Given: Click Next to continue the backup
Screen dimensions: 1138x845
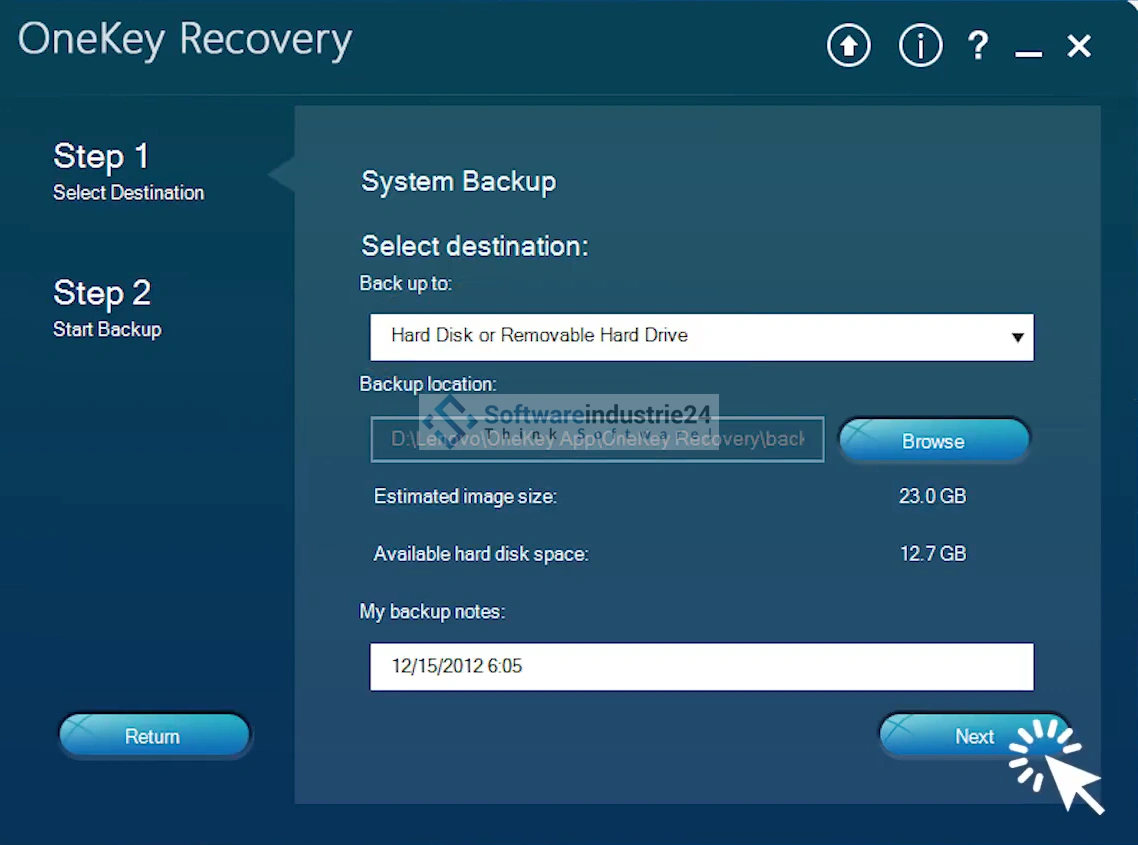Looking at the screenshot, I should 973,737.
